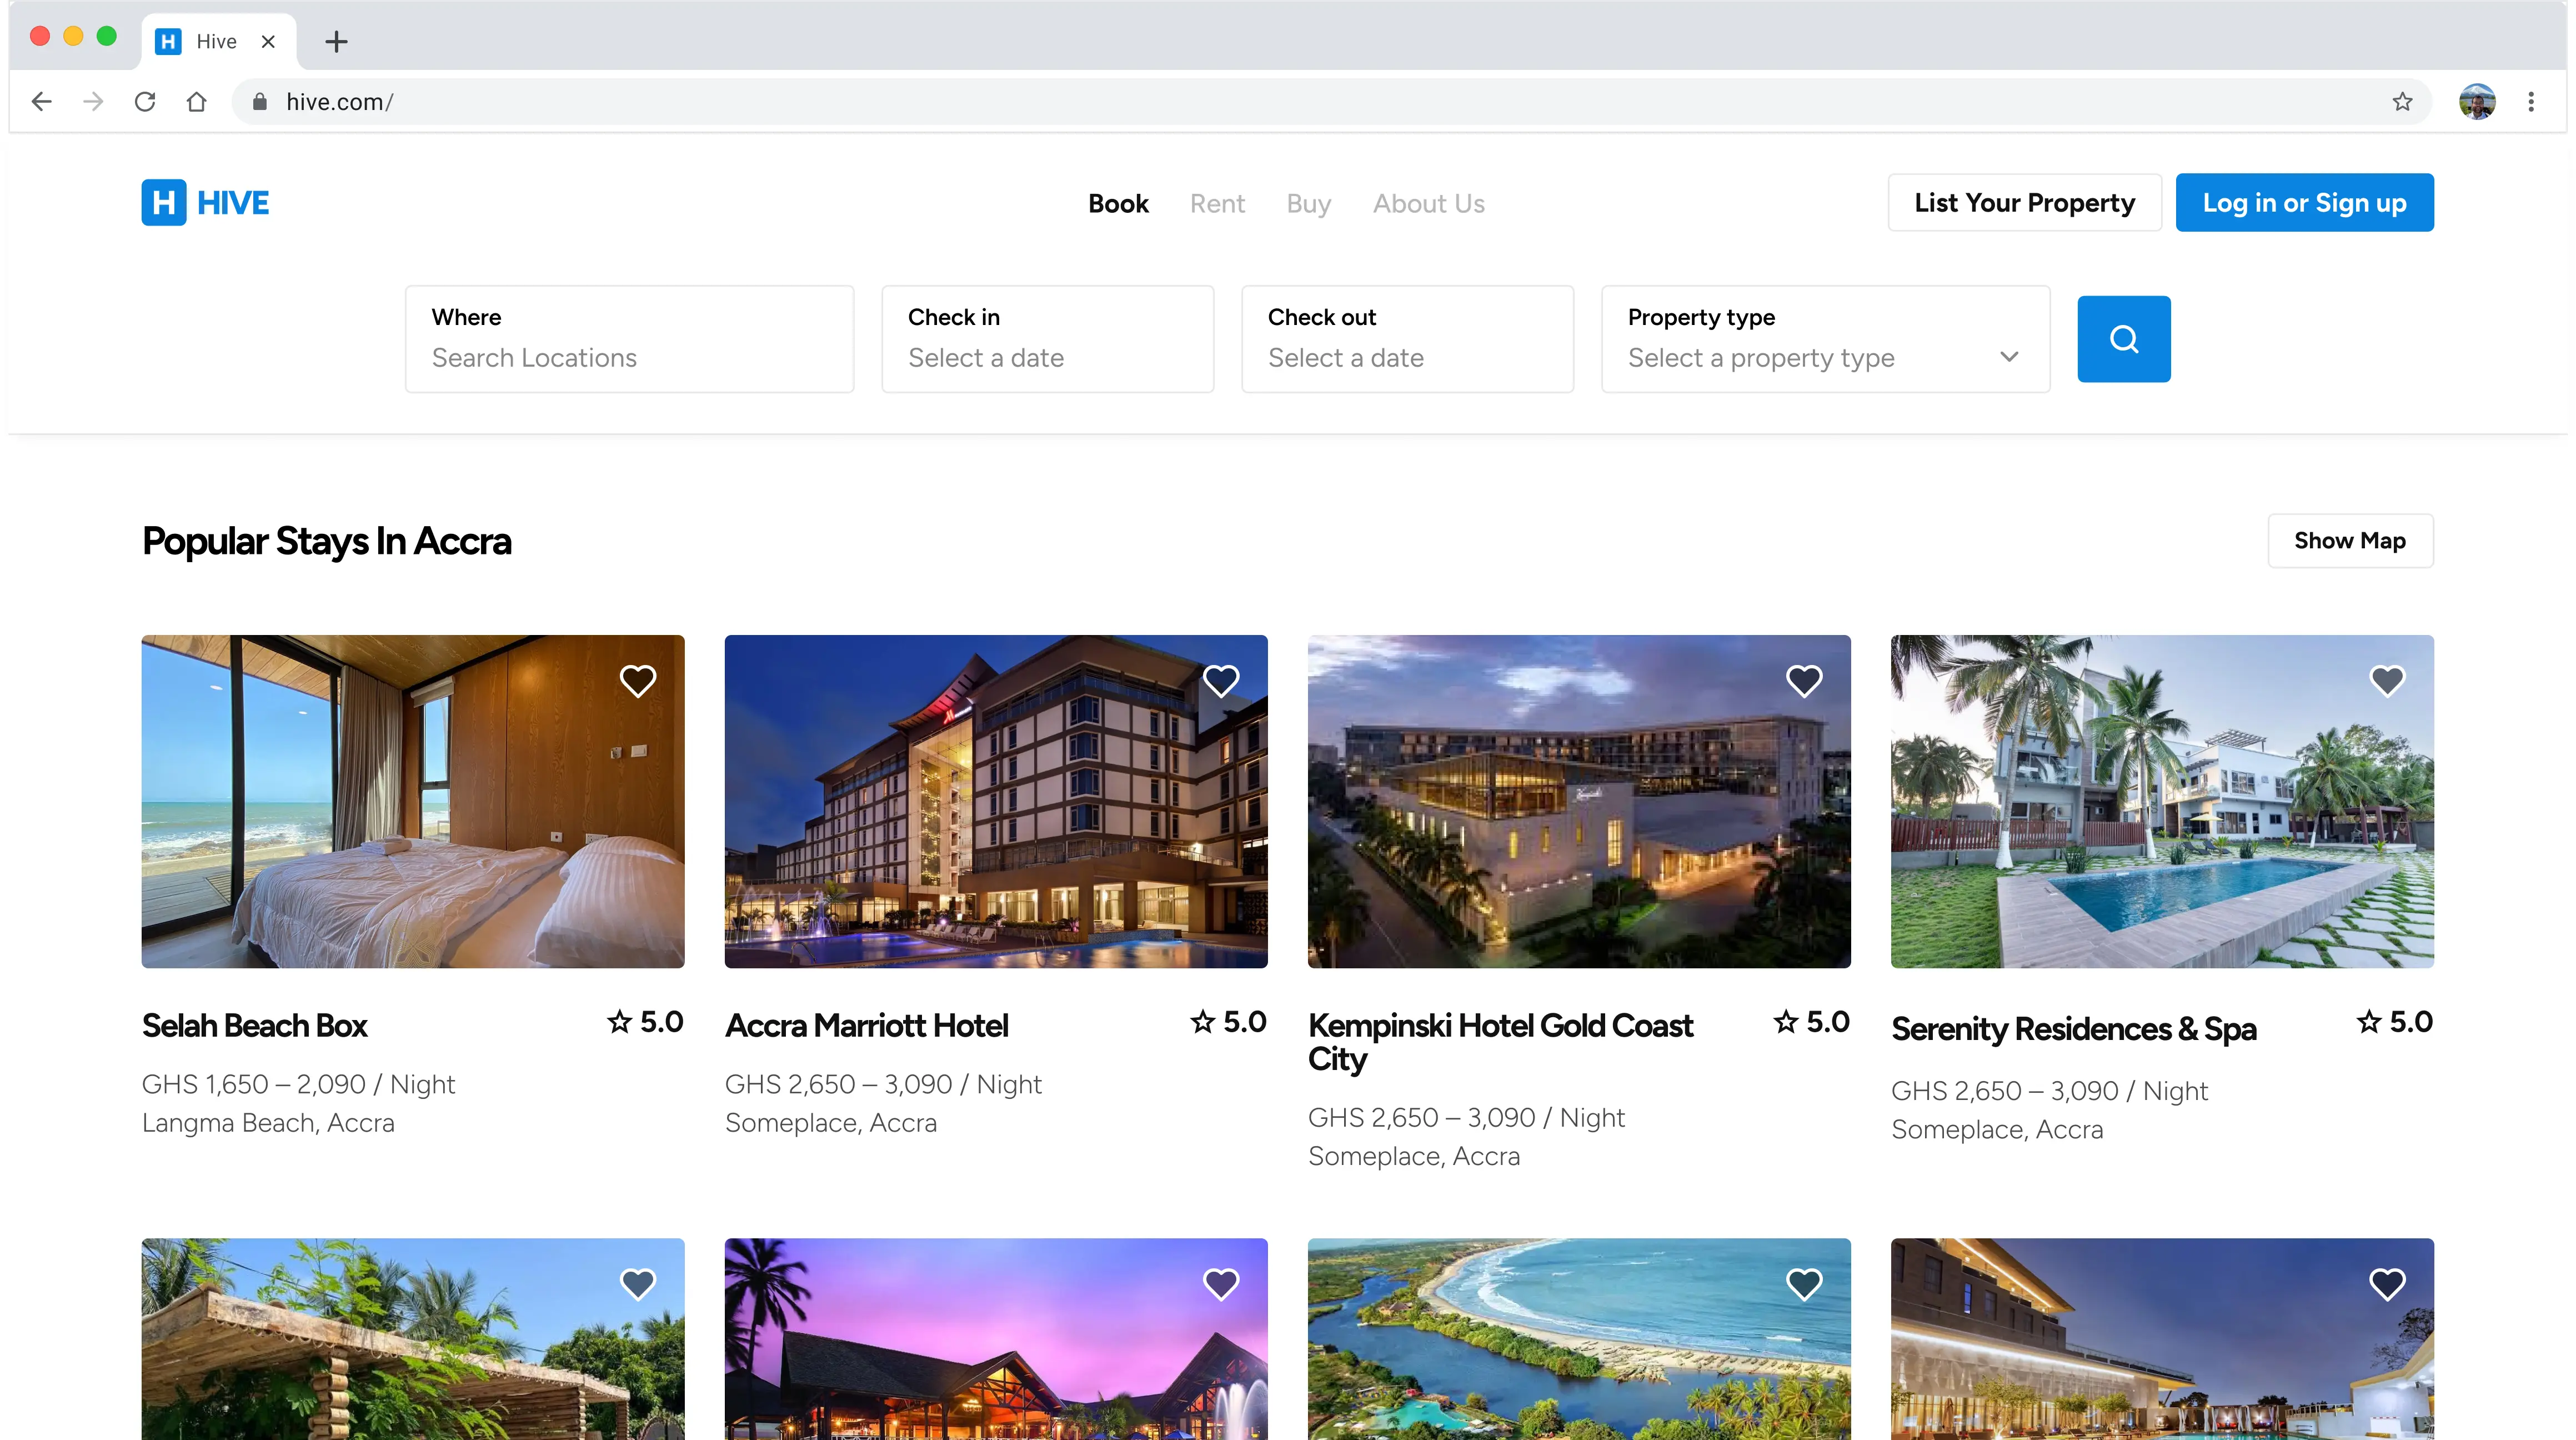Switch to the Rent tab
The width and height of the screenshot is (2576, 1440).
(1217, 204)
